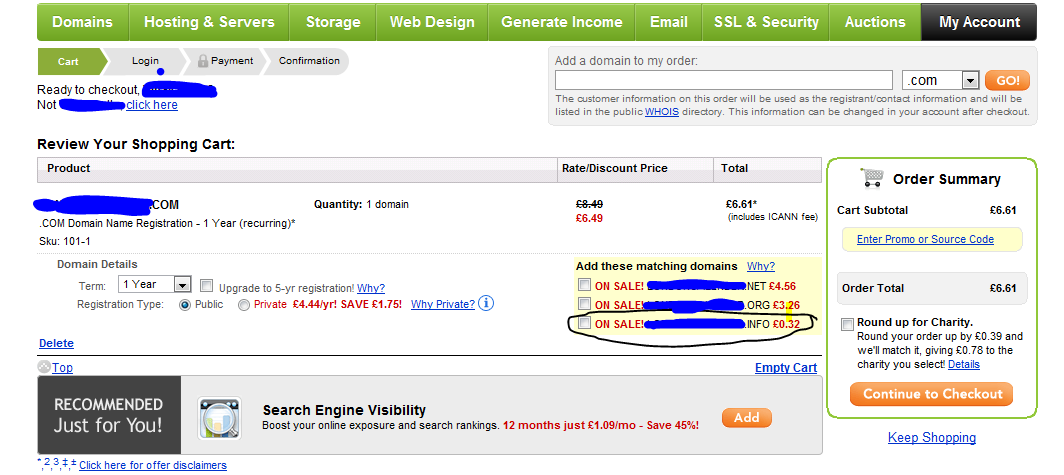The height and width of the screenshot is (475, 1064).
Task: Click the Search Engine Visibility magnifier icon
Action: click(219, 418)
